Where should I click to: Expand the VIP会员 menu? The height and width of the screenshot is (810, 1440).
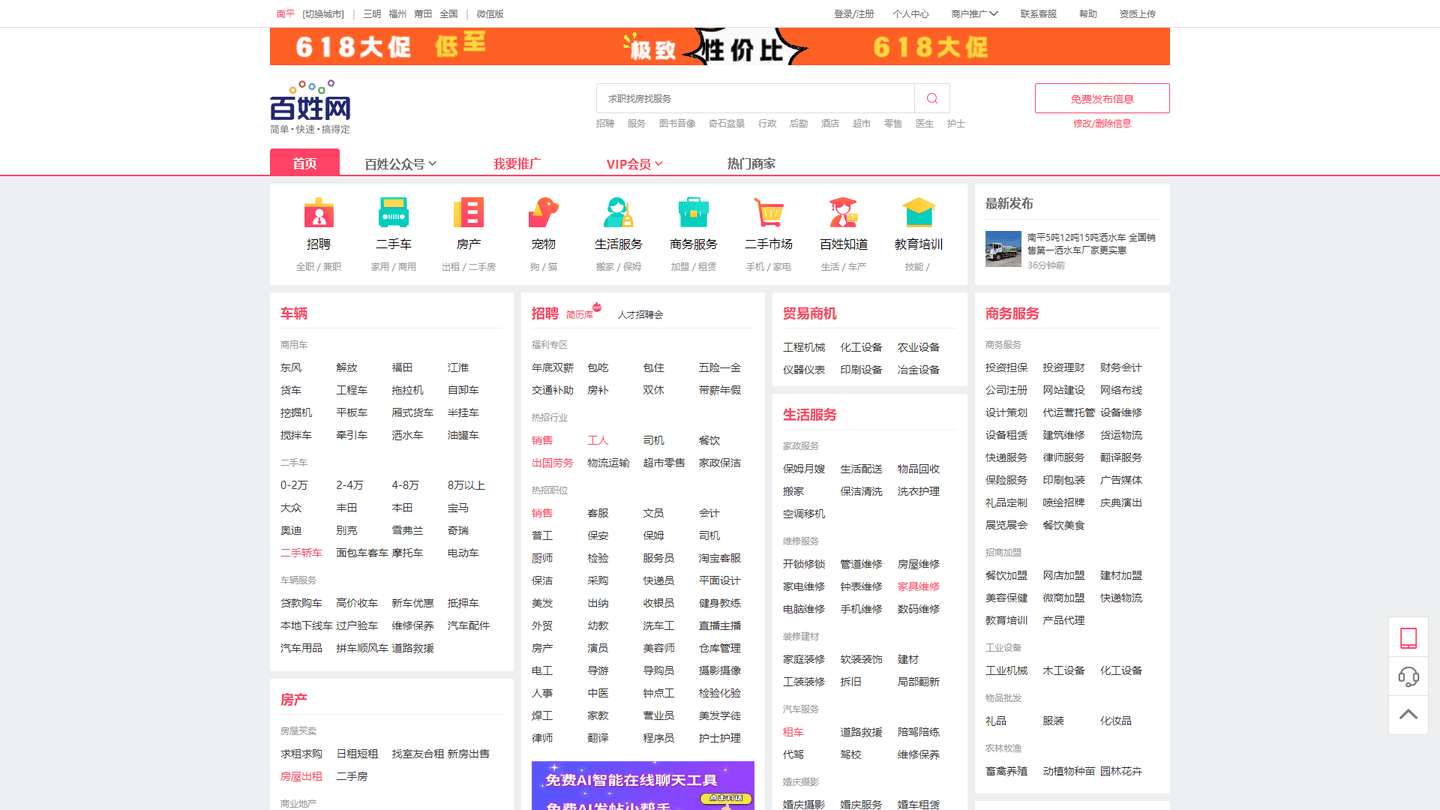pyautogui.click(x=634, y=164)
